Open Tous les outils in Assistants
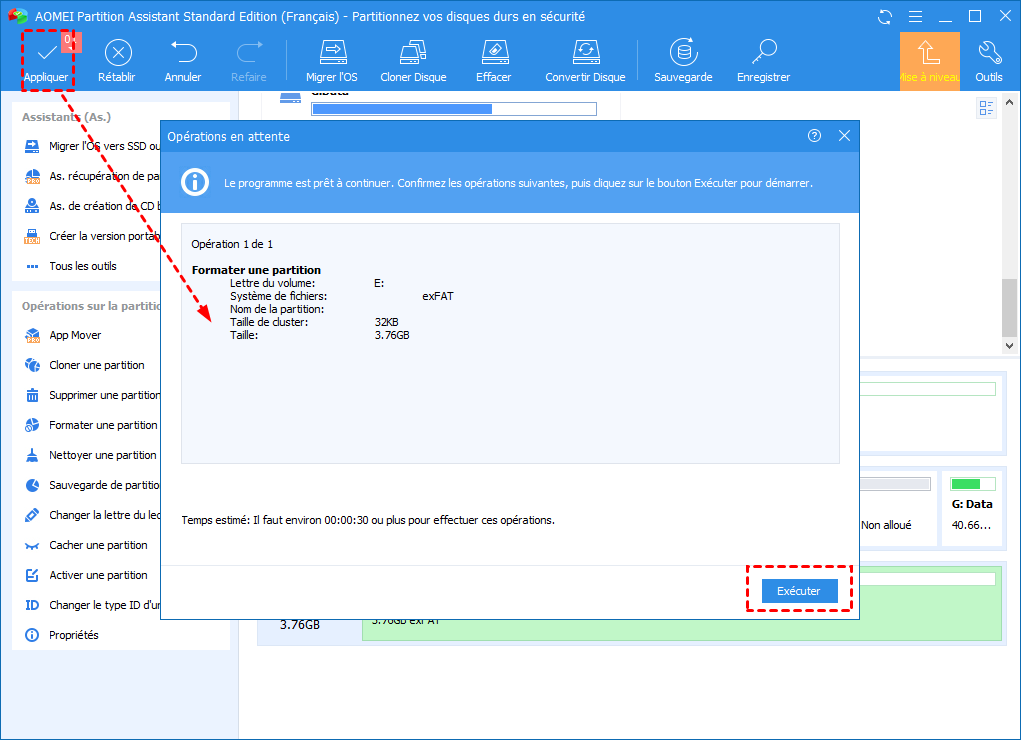 click(x=83, y=266)
